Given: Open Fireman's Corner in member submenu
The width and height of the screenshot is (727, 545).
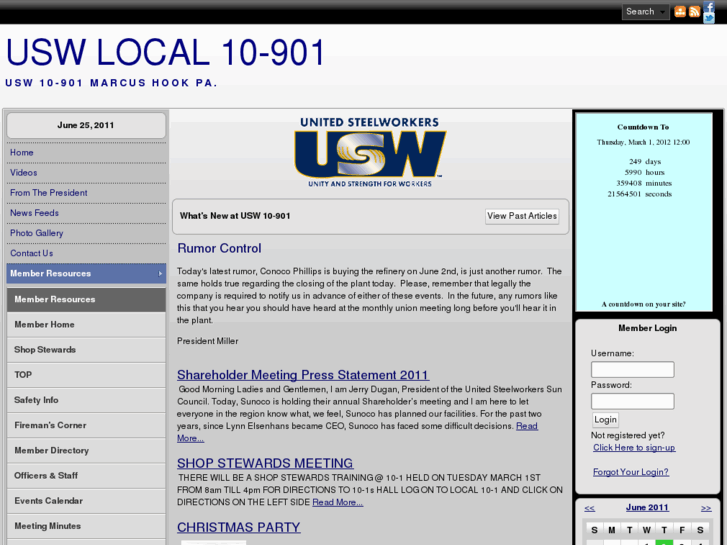Looking at the screenshot, I should (x=86, y=425).
